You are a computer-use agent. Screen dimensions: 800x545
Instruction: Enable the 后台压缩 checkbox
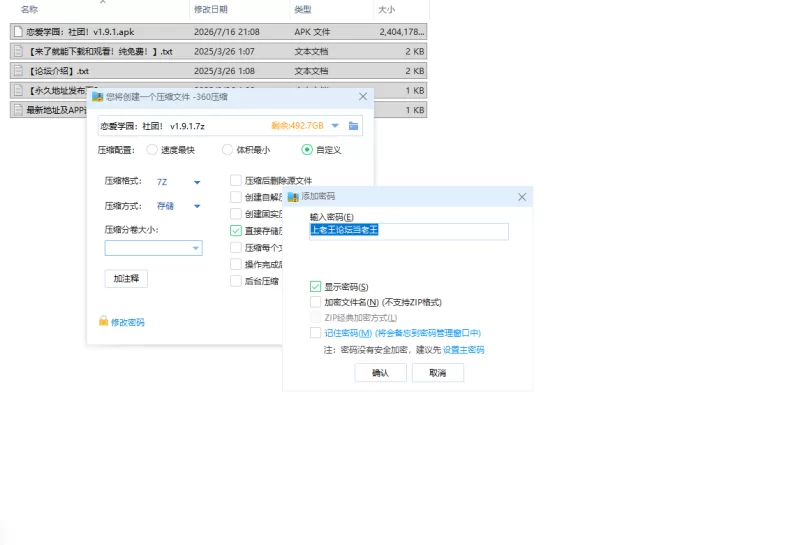point(236,281)
